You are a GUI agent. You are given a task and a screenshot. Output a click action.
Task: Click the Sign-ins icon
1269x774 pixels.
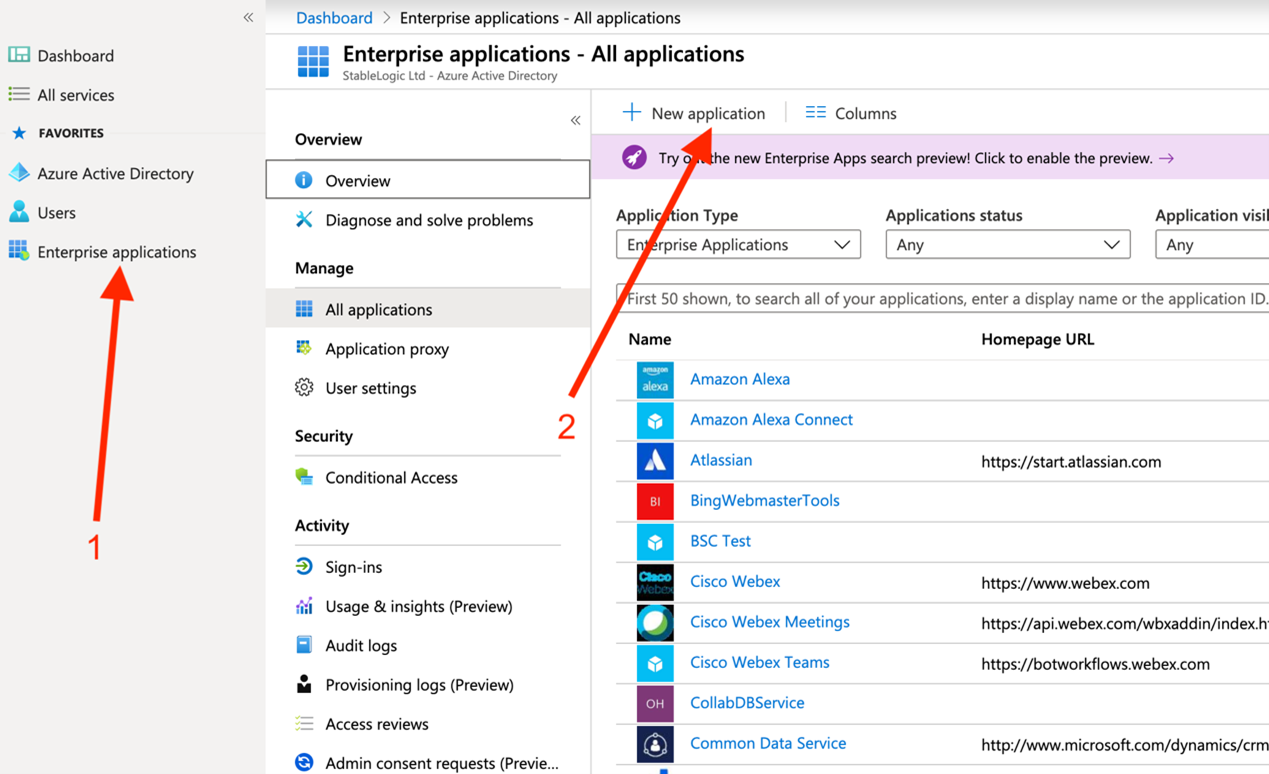coord(304,566)
